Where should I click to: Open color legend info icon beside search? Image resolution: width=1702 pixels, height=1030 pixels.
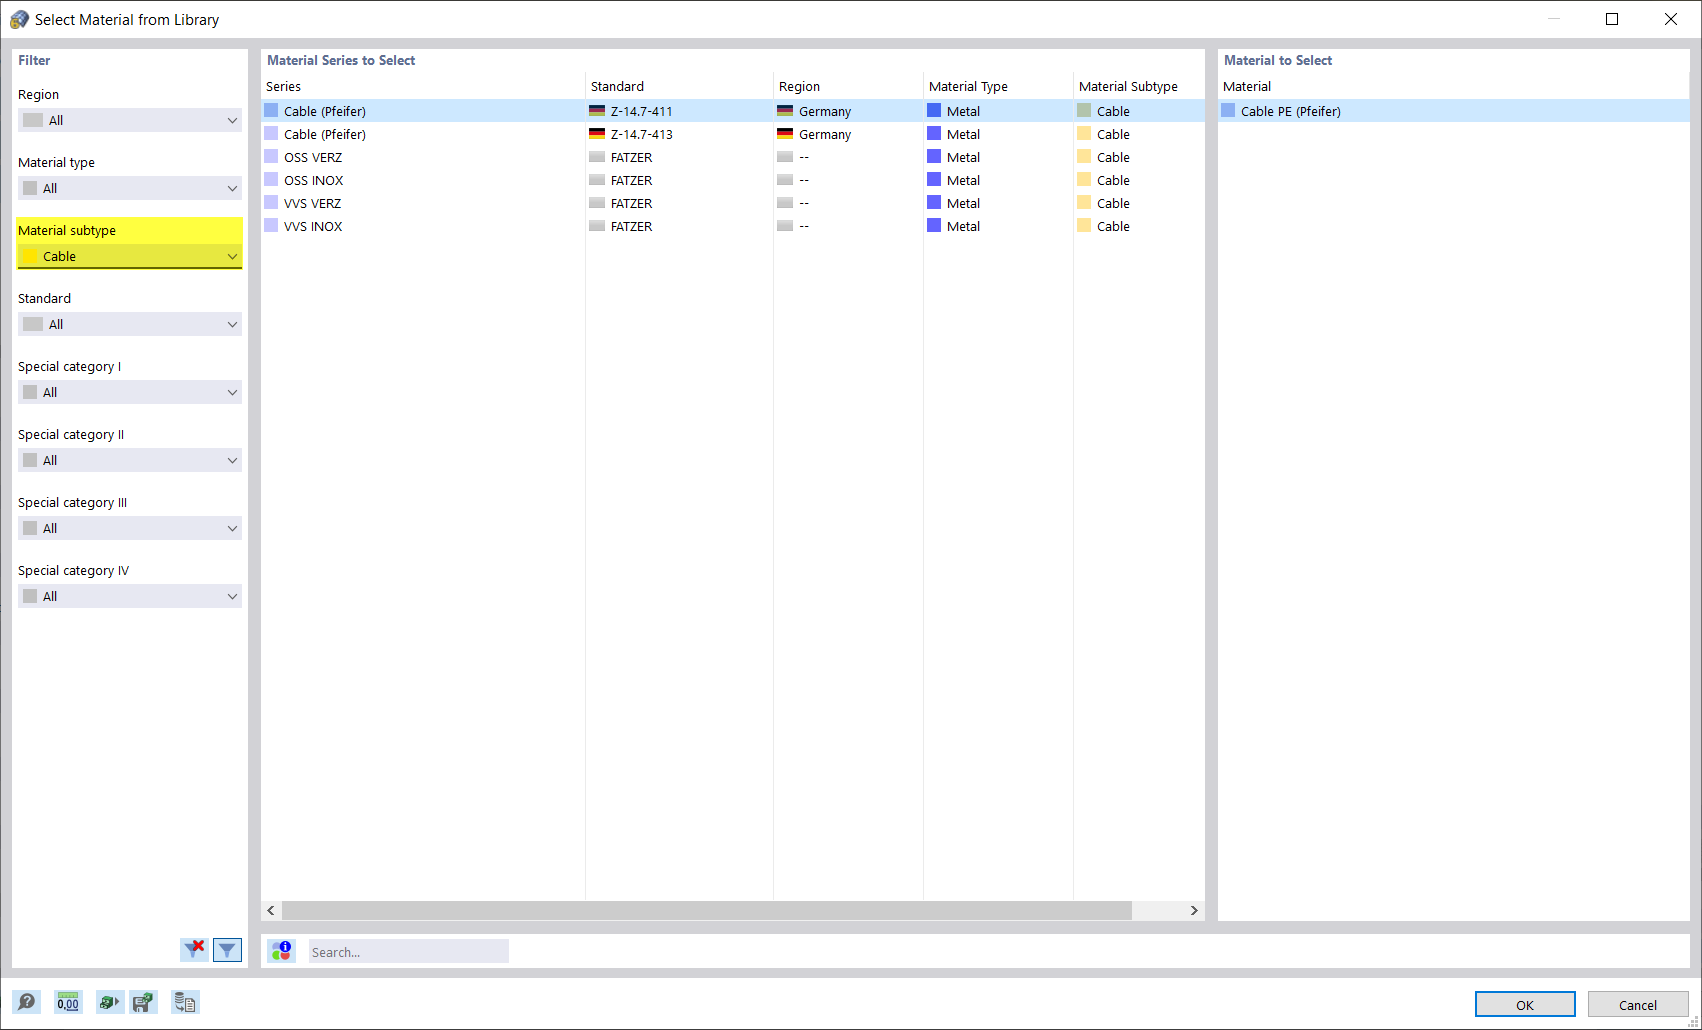(282, 951)
